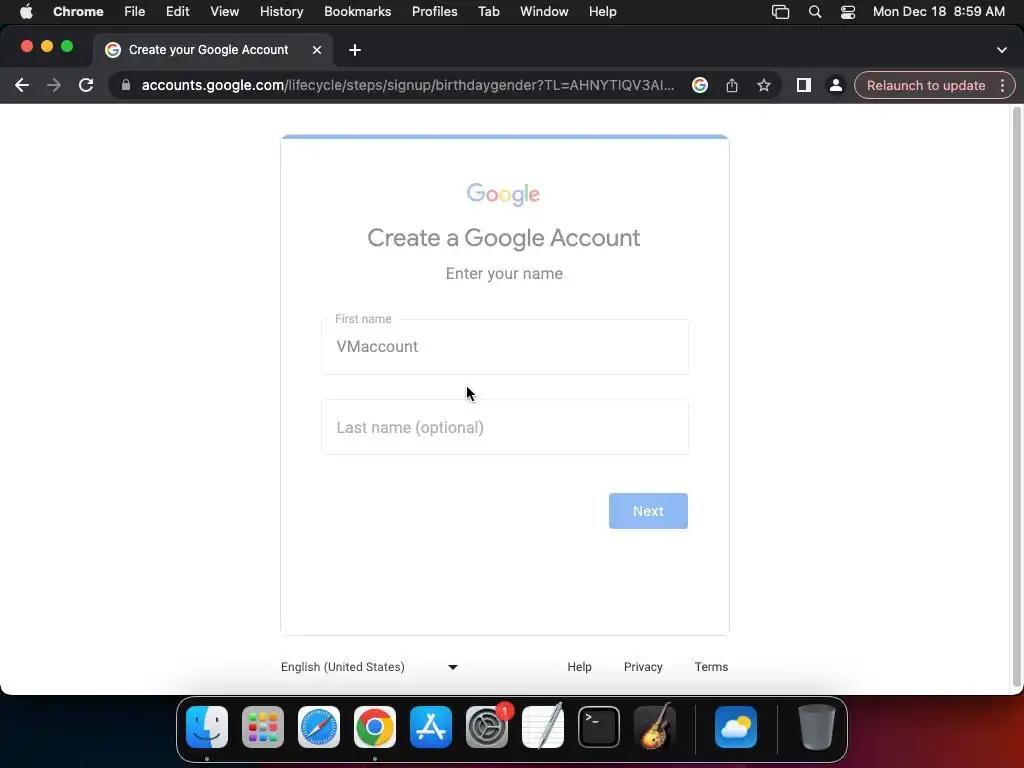Launch GarageBand from the Dock

tap(655, 727)
